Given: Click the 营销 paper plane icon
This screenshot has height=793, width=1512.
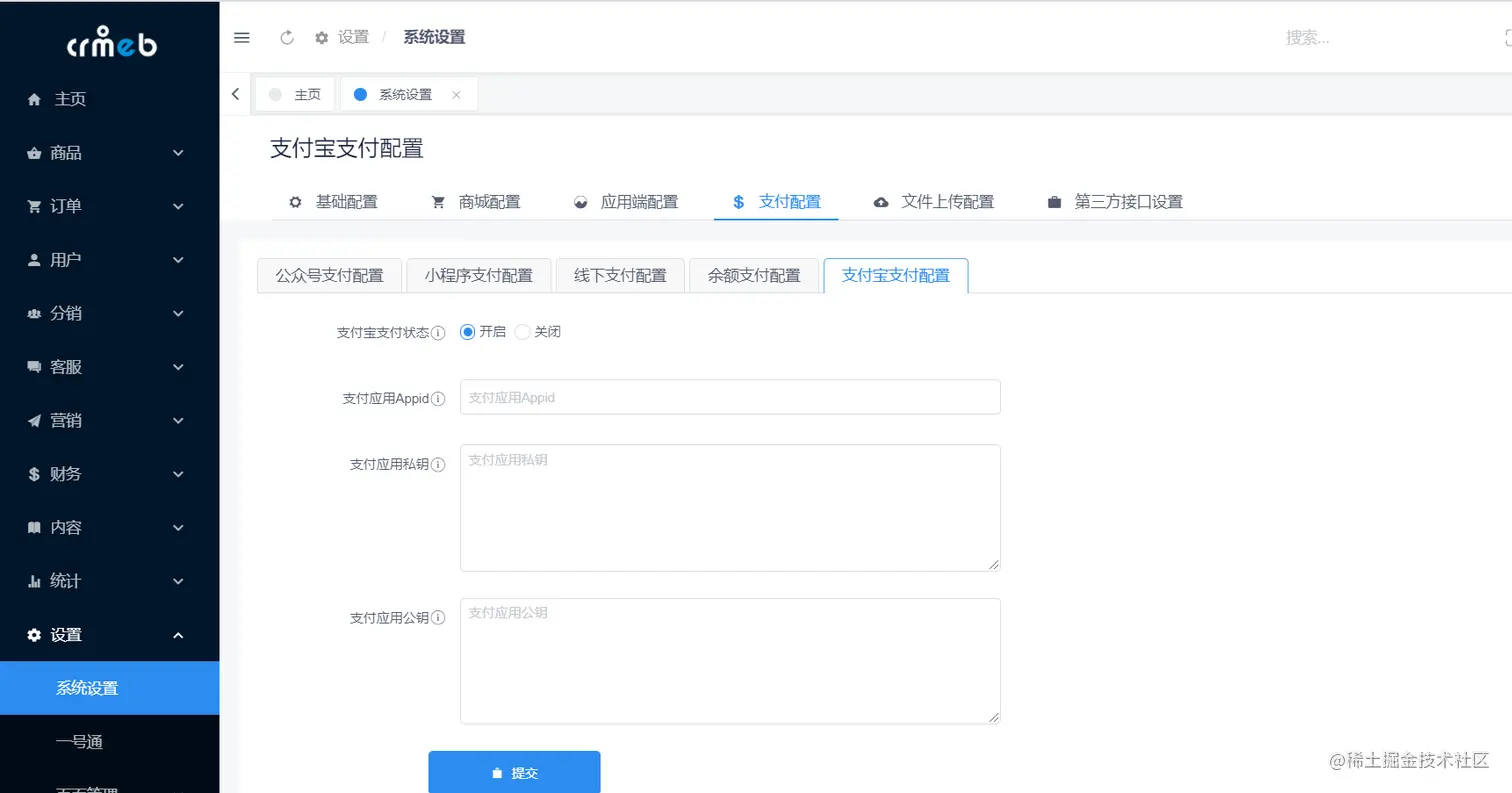Looking at the screenshot, I should (x=34, y=421).
